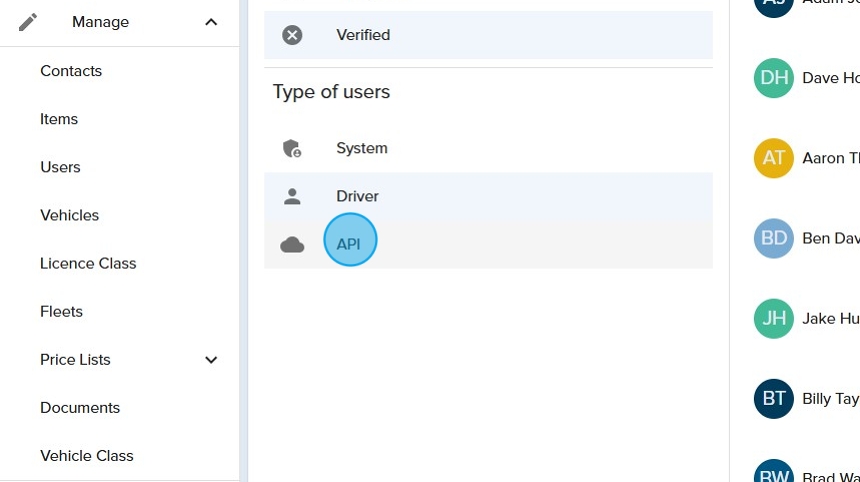This screenshot has width=860, height=482.
Task: Open the Fleets link
Action: point(61,311)
